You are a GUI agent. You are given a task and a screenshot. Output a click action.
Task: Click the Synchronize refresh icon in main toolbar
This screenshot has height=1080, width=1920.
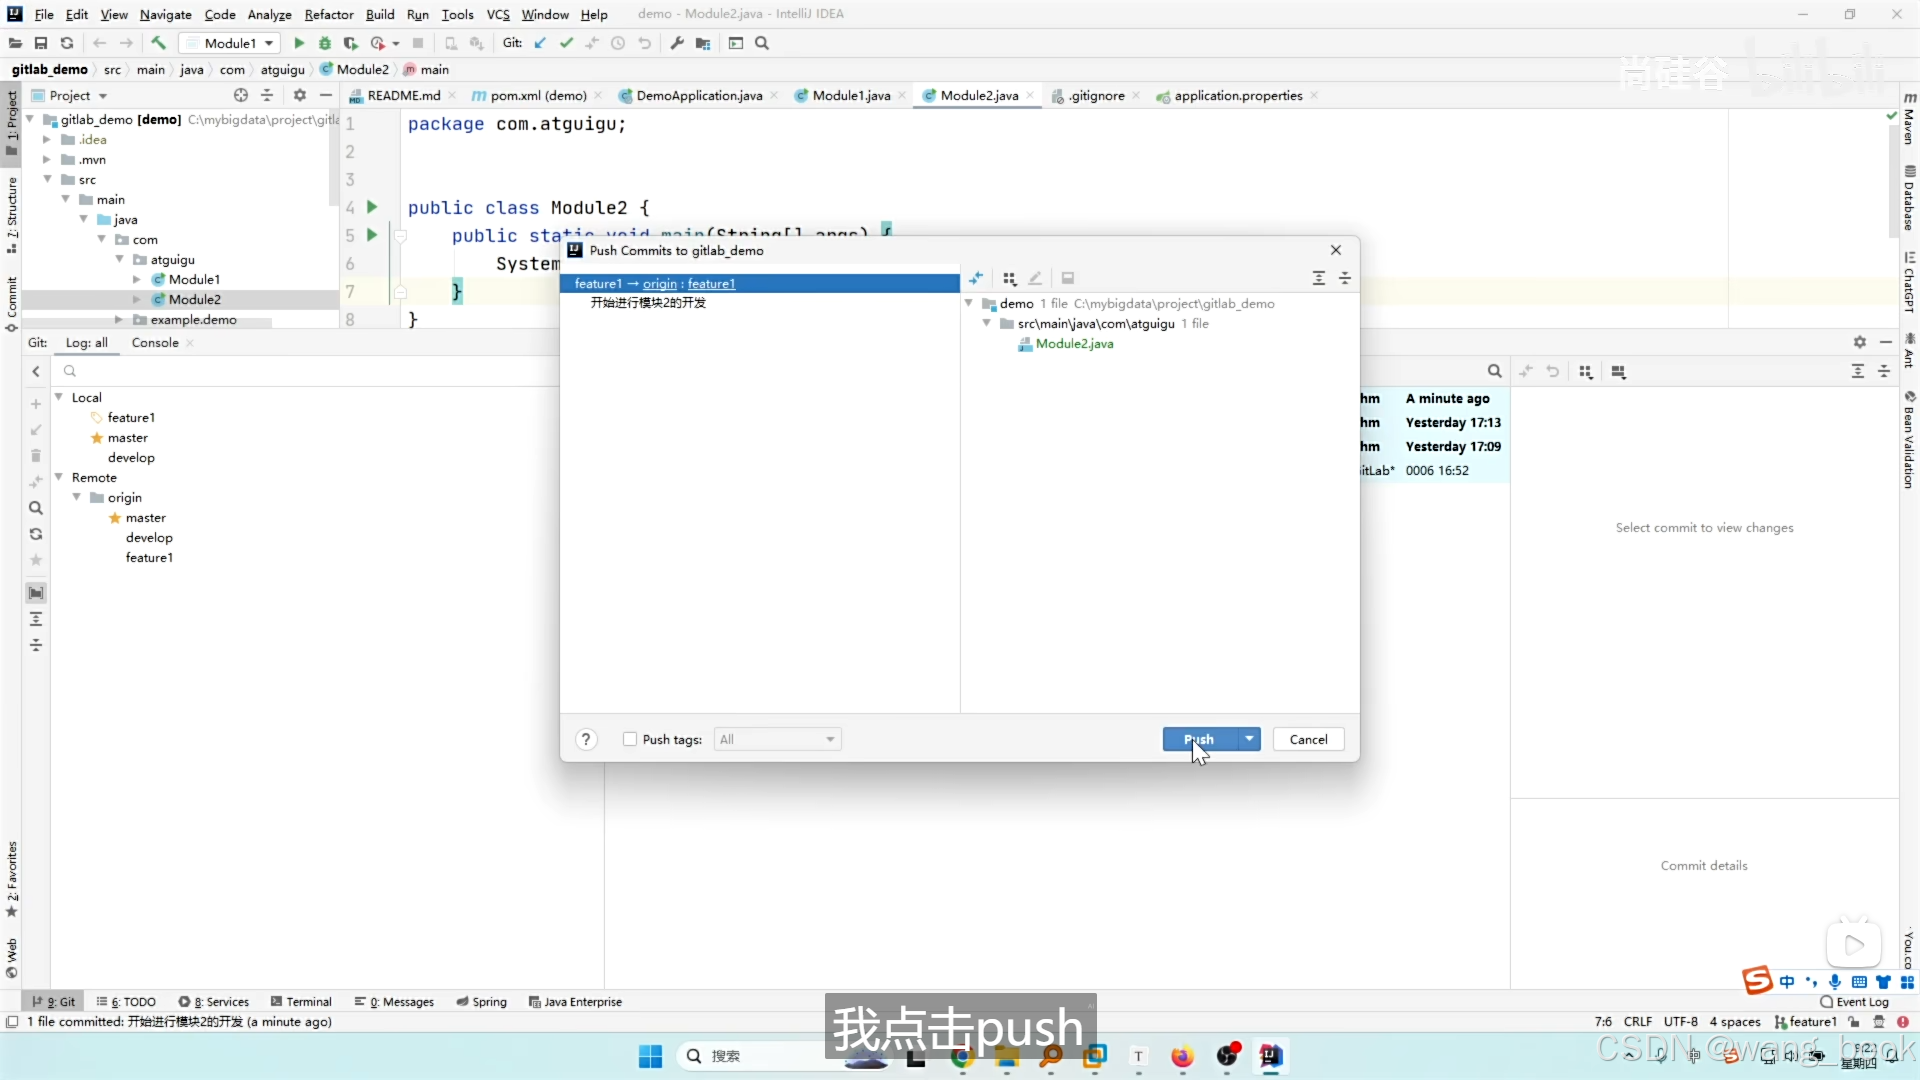pos(67,43)
